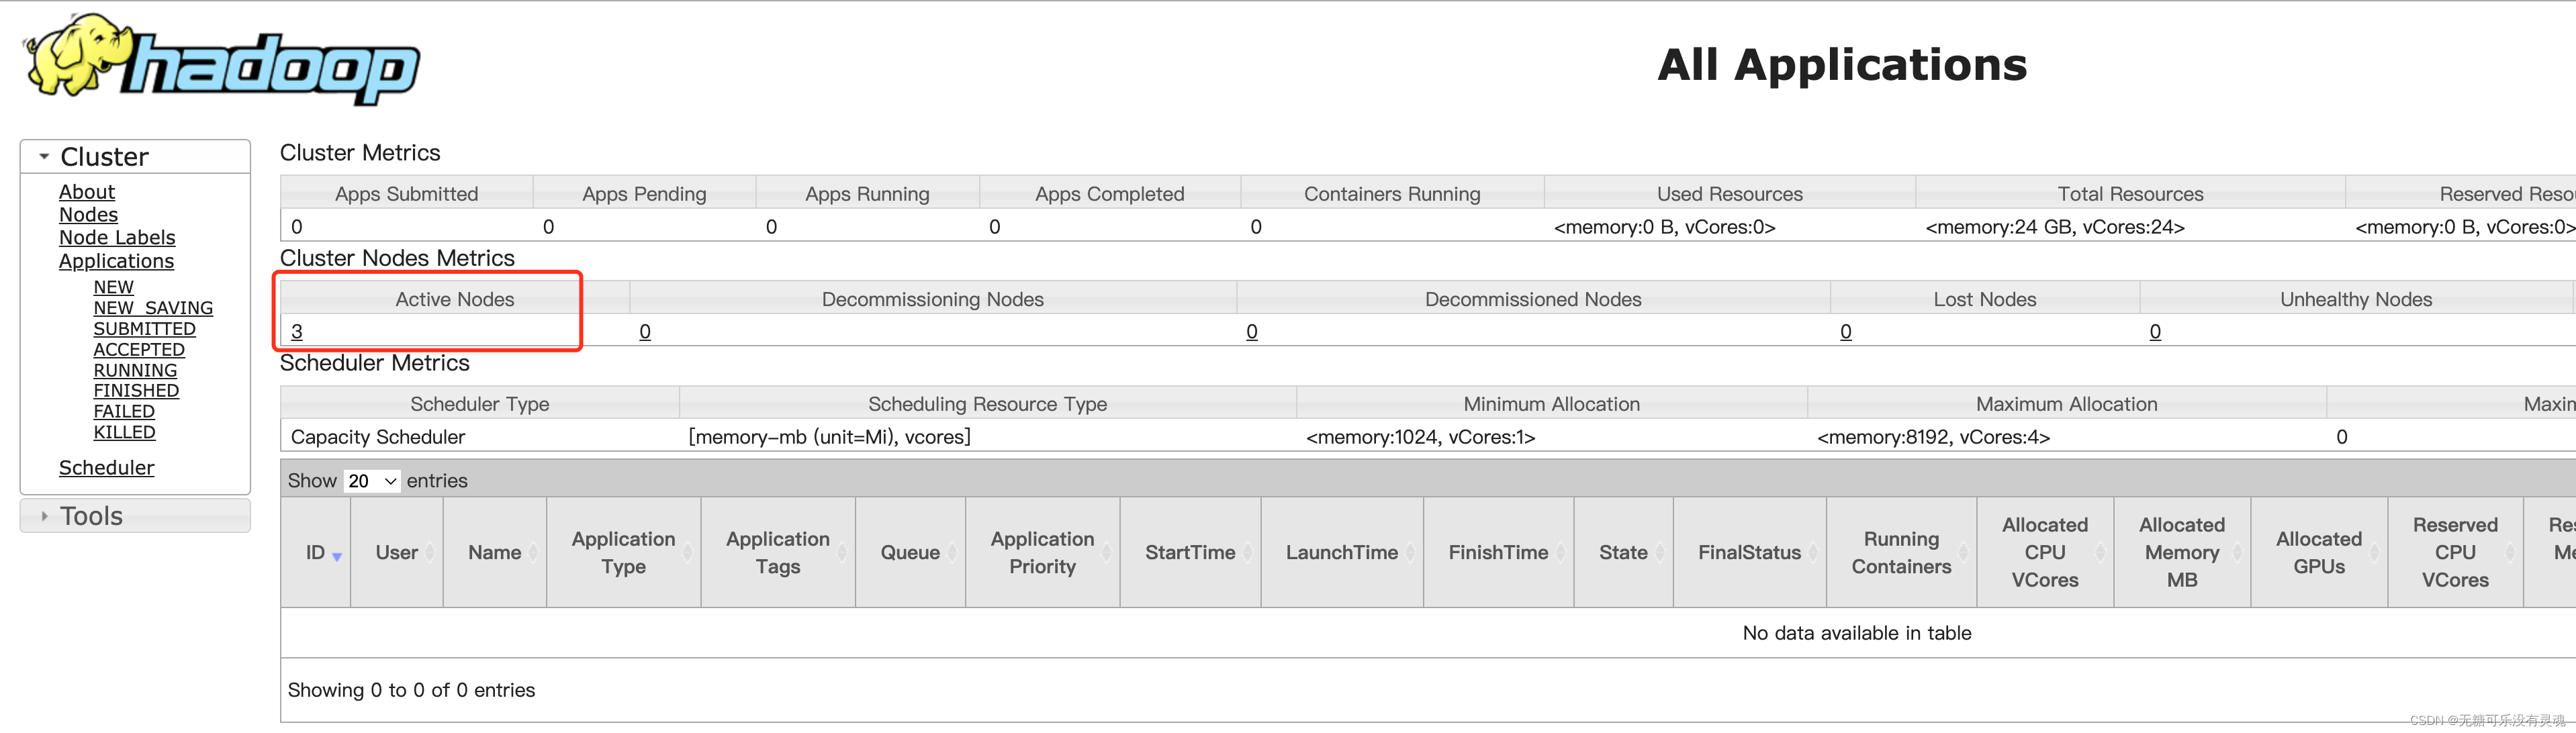This screenshot has width=2576, height=733.
Task: Filter applications by KILLED state
Action: [x=124, y=432]
